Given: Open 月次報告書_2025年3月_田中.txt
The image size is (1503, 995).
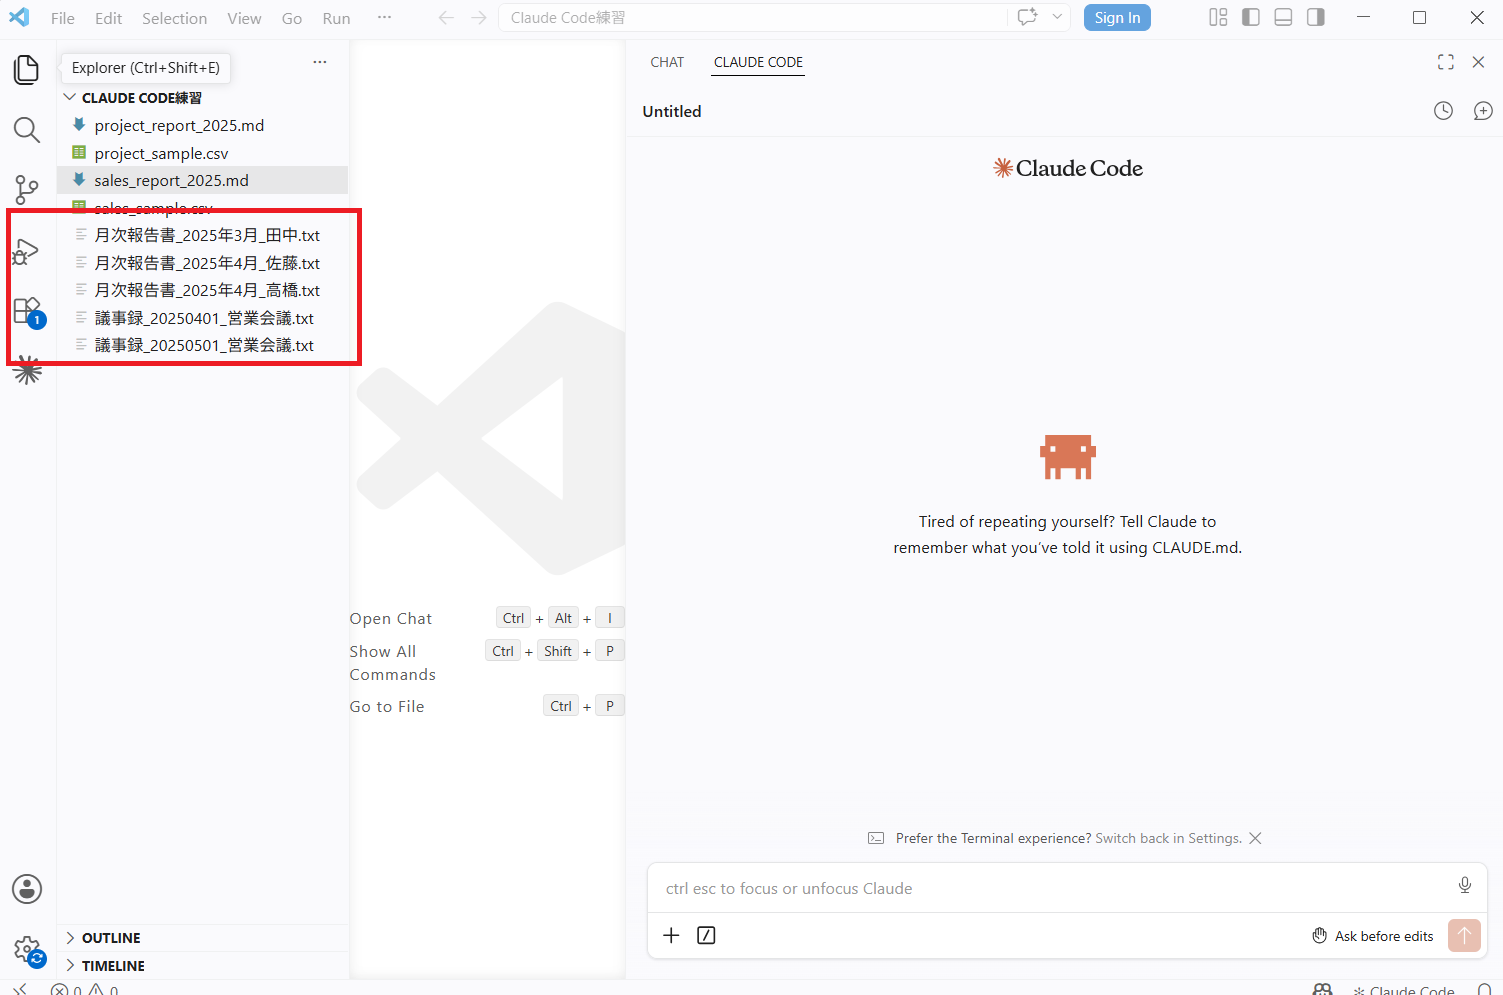Looking at the screenshot, I should tap(203, 235).
